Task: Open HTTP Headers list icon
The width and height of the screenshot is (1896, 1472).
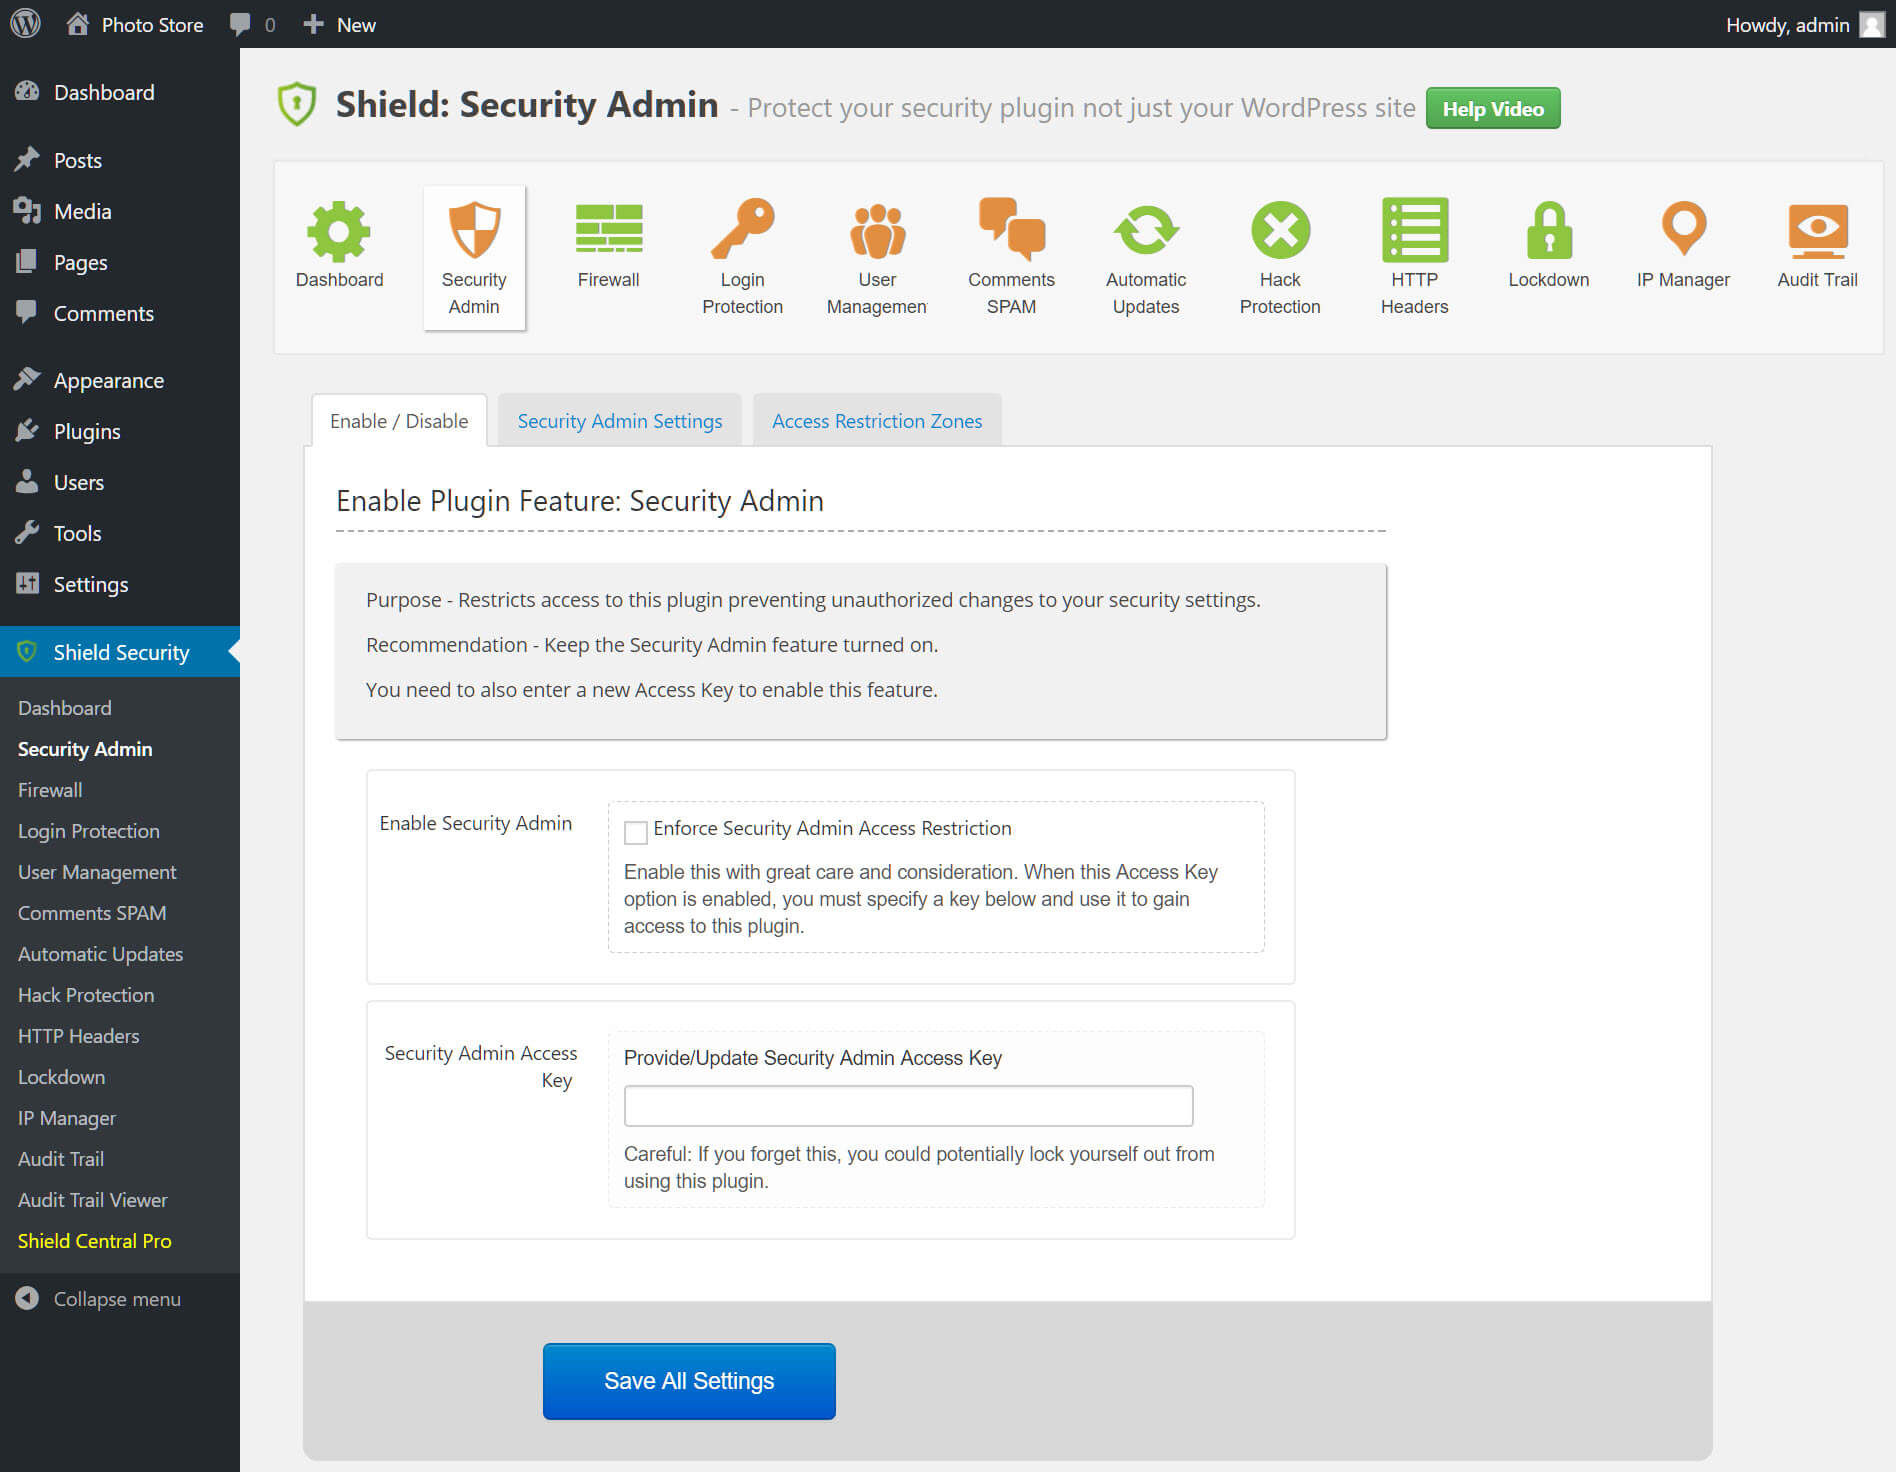Action: click(1415, 230)
